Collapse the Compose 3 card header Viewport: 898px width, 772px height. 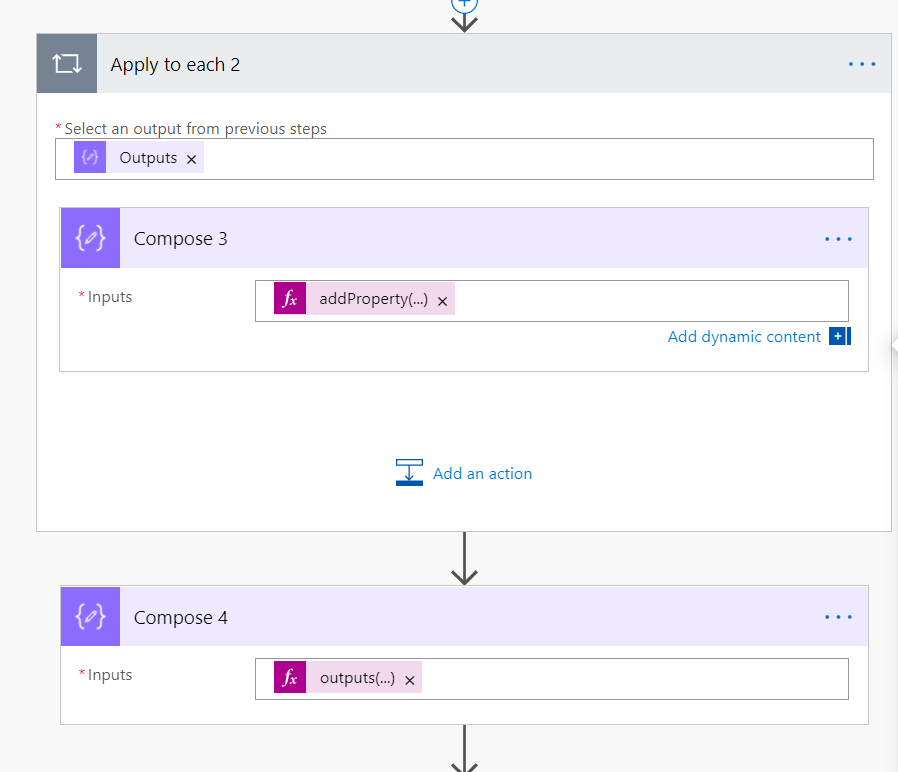click(x=464, y=238)
